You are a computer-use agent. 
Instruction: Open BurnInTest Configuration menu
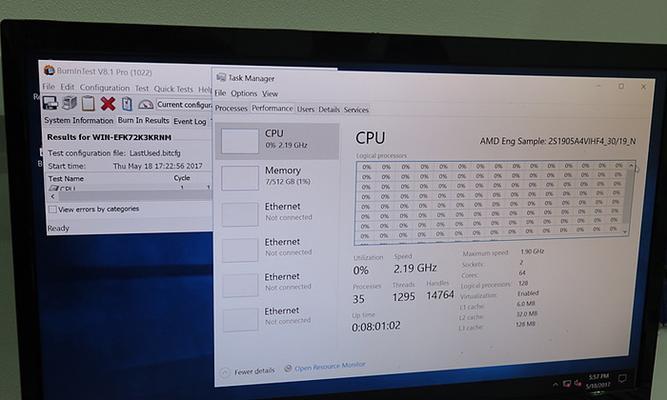point(105,88)
